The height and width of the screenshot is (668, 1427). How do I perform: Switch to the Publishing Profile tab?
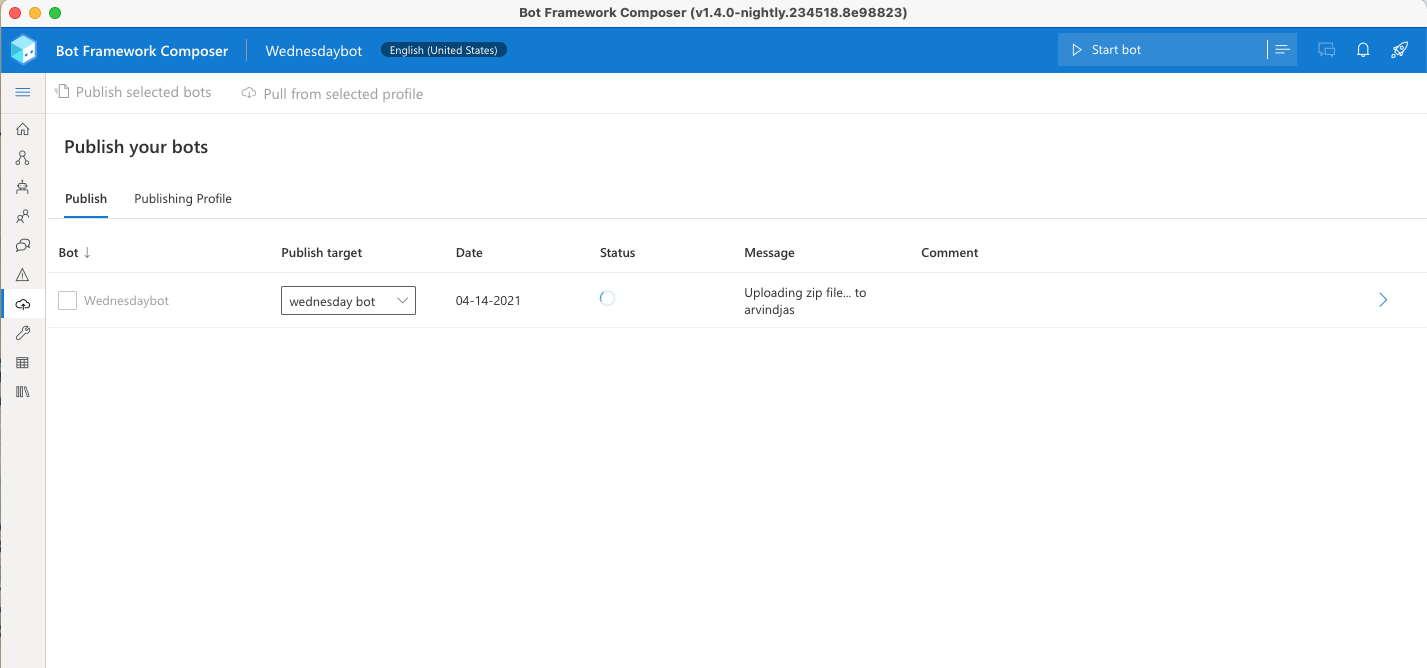click(x=183, y=198)
